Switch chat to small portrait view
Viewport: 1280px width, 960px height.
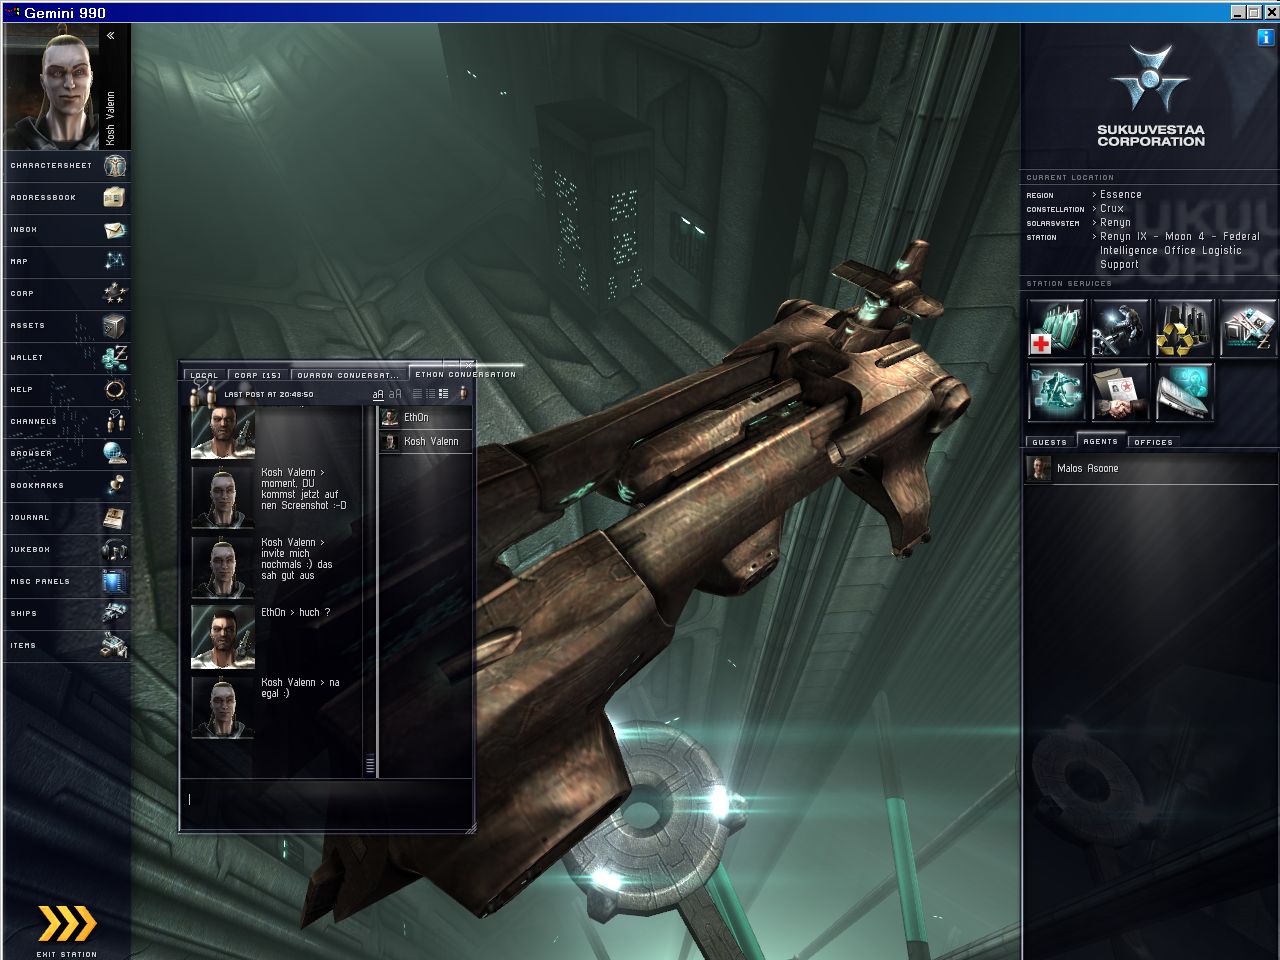click(431, 395)
